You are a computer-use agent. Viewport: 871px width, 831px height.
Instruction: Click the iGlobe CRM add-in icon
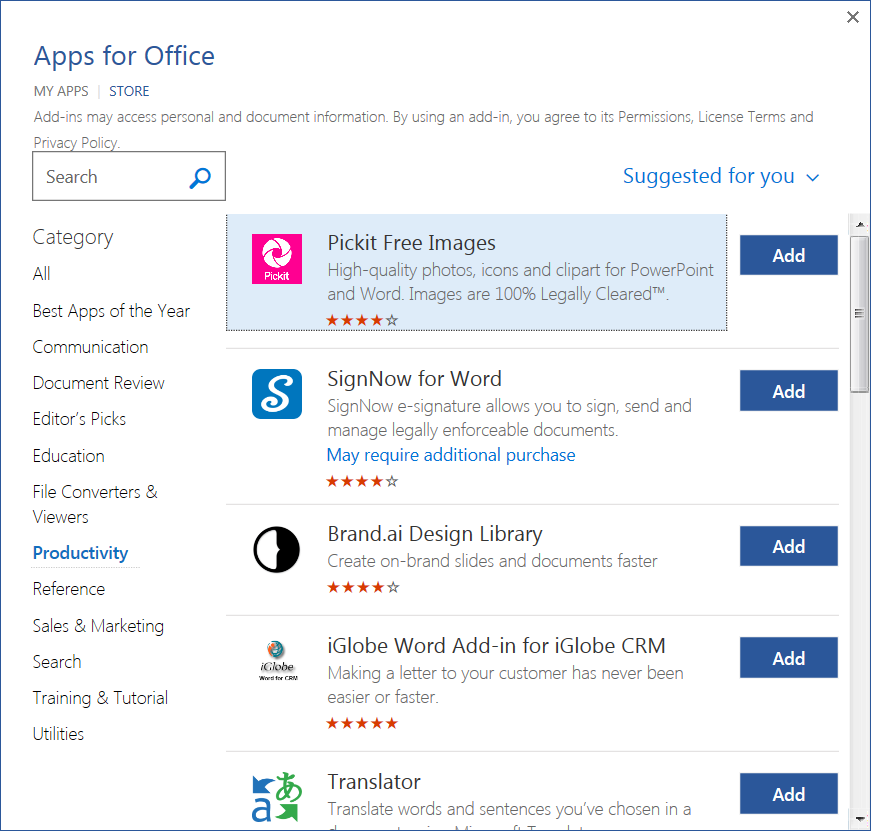(x=277, y=661)
